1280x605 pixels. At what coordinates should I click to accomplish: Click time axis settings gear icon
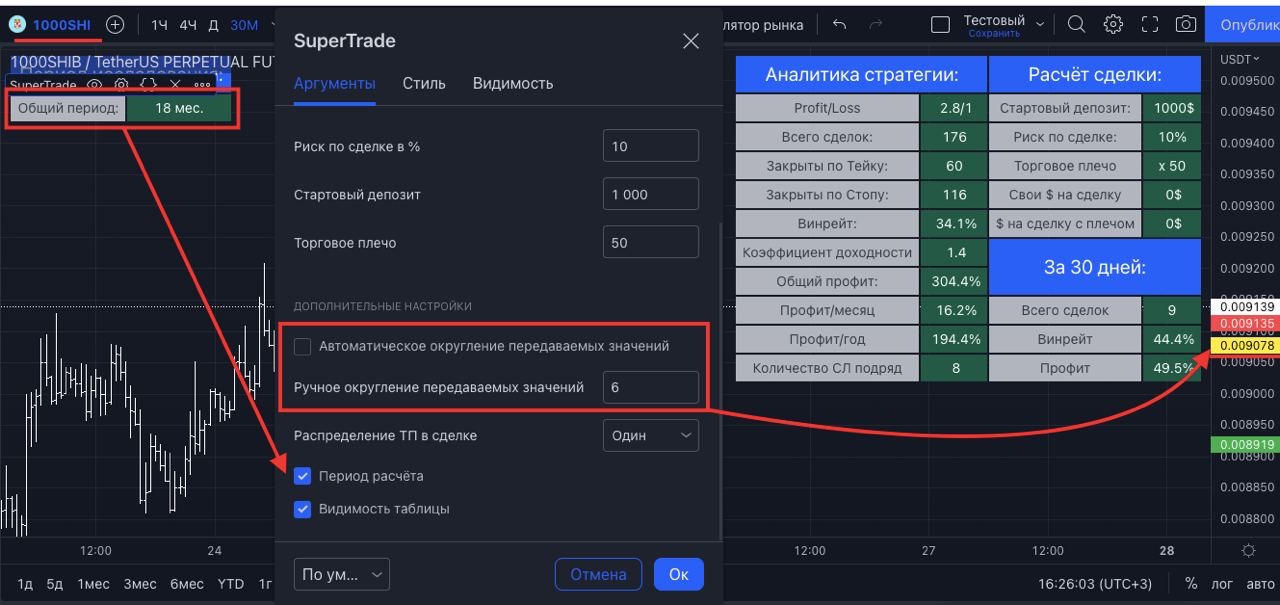tap(1248, 551)
